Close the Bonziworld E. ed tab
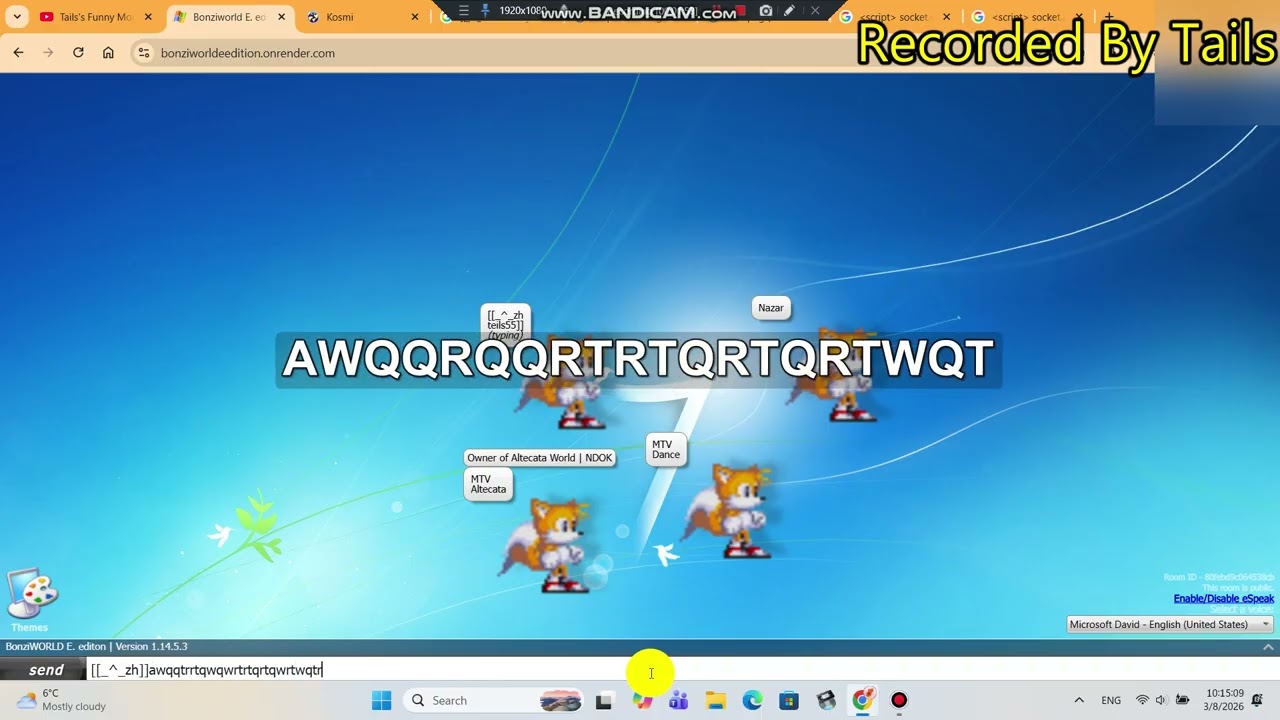Viewport: 1280px width, 720px height. pos(281,17)
